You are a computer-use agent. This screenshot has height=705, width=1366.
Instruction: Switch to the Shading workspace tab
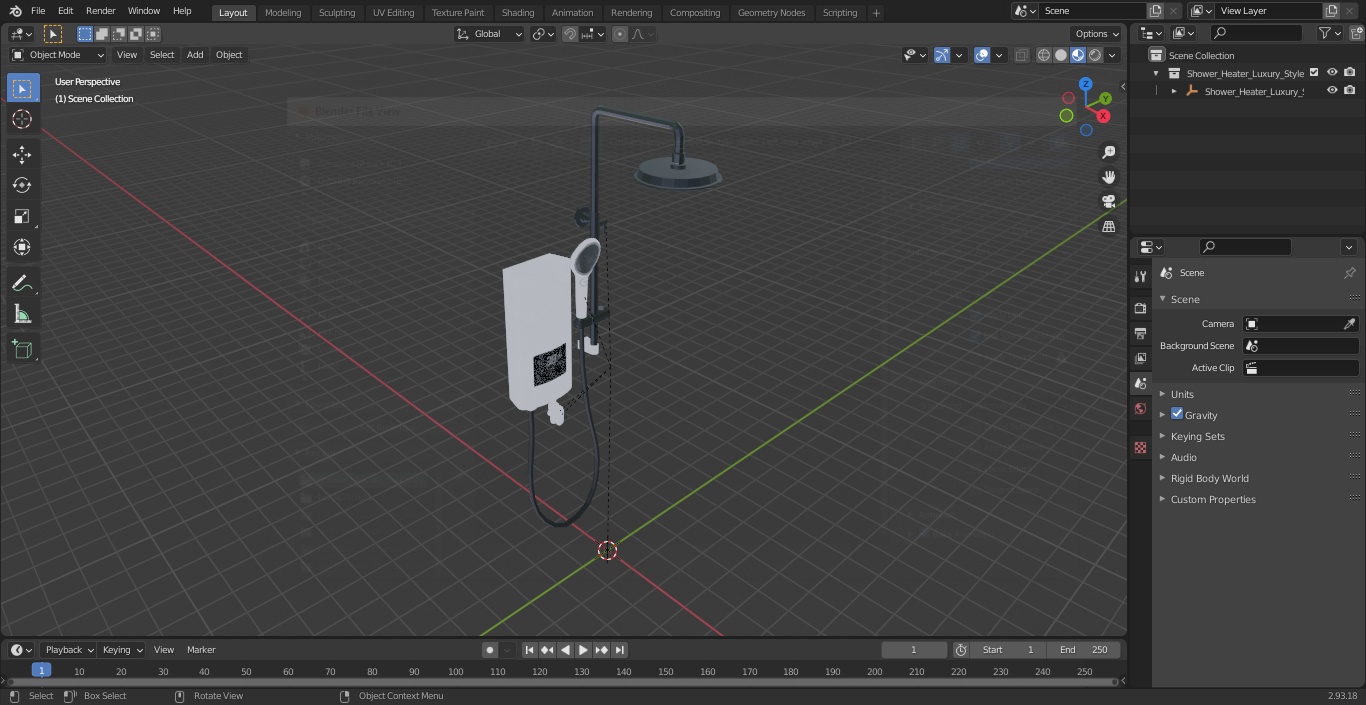[518, 12]
